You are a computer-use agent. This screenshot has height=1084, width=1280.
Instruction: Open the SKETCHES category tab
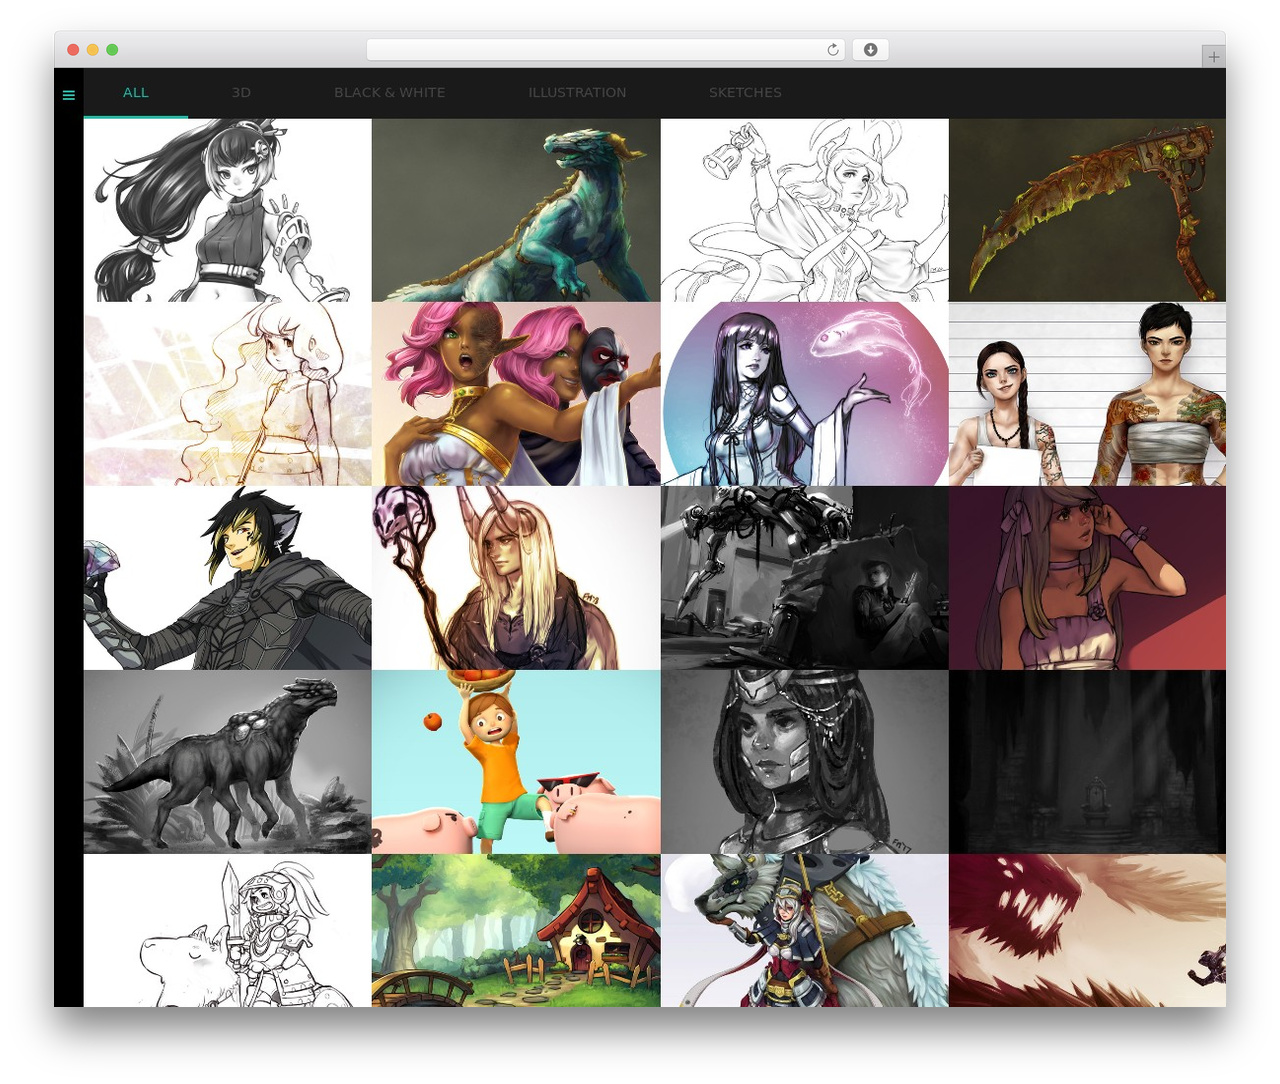(x=745, y=93)
